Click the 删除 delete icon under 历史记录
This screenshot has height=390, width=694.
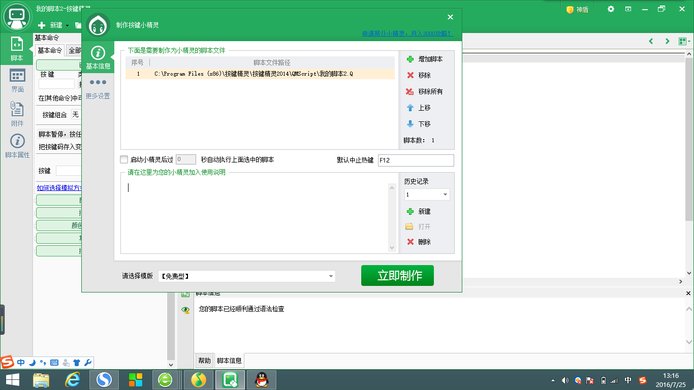410,242
